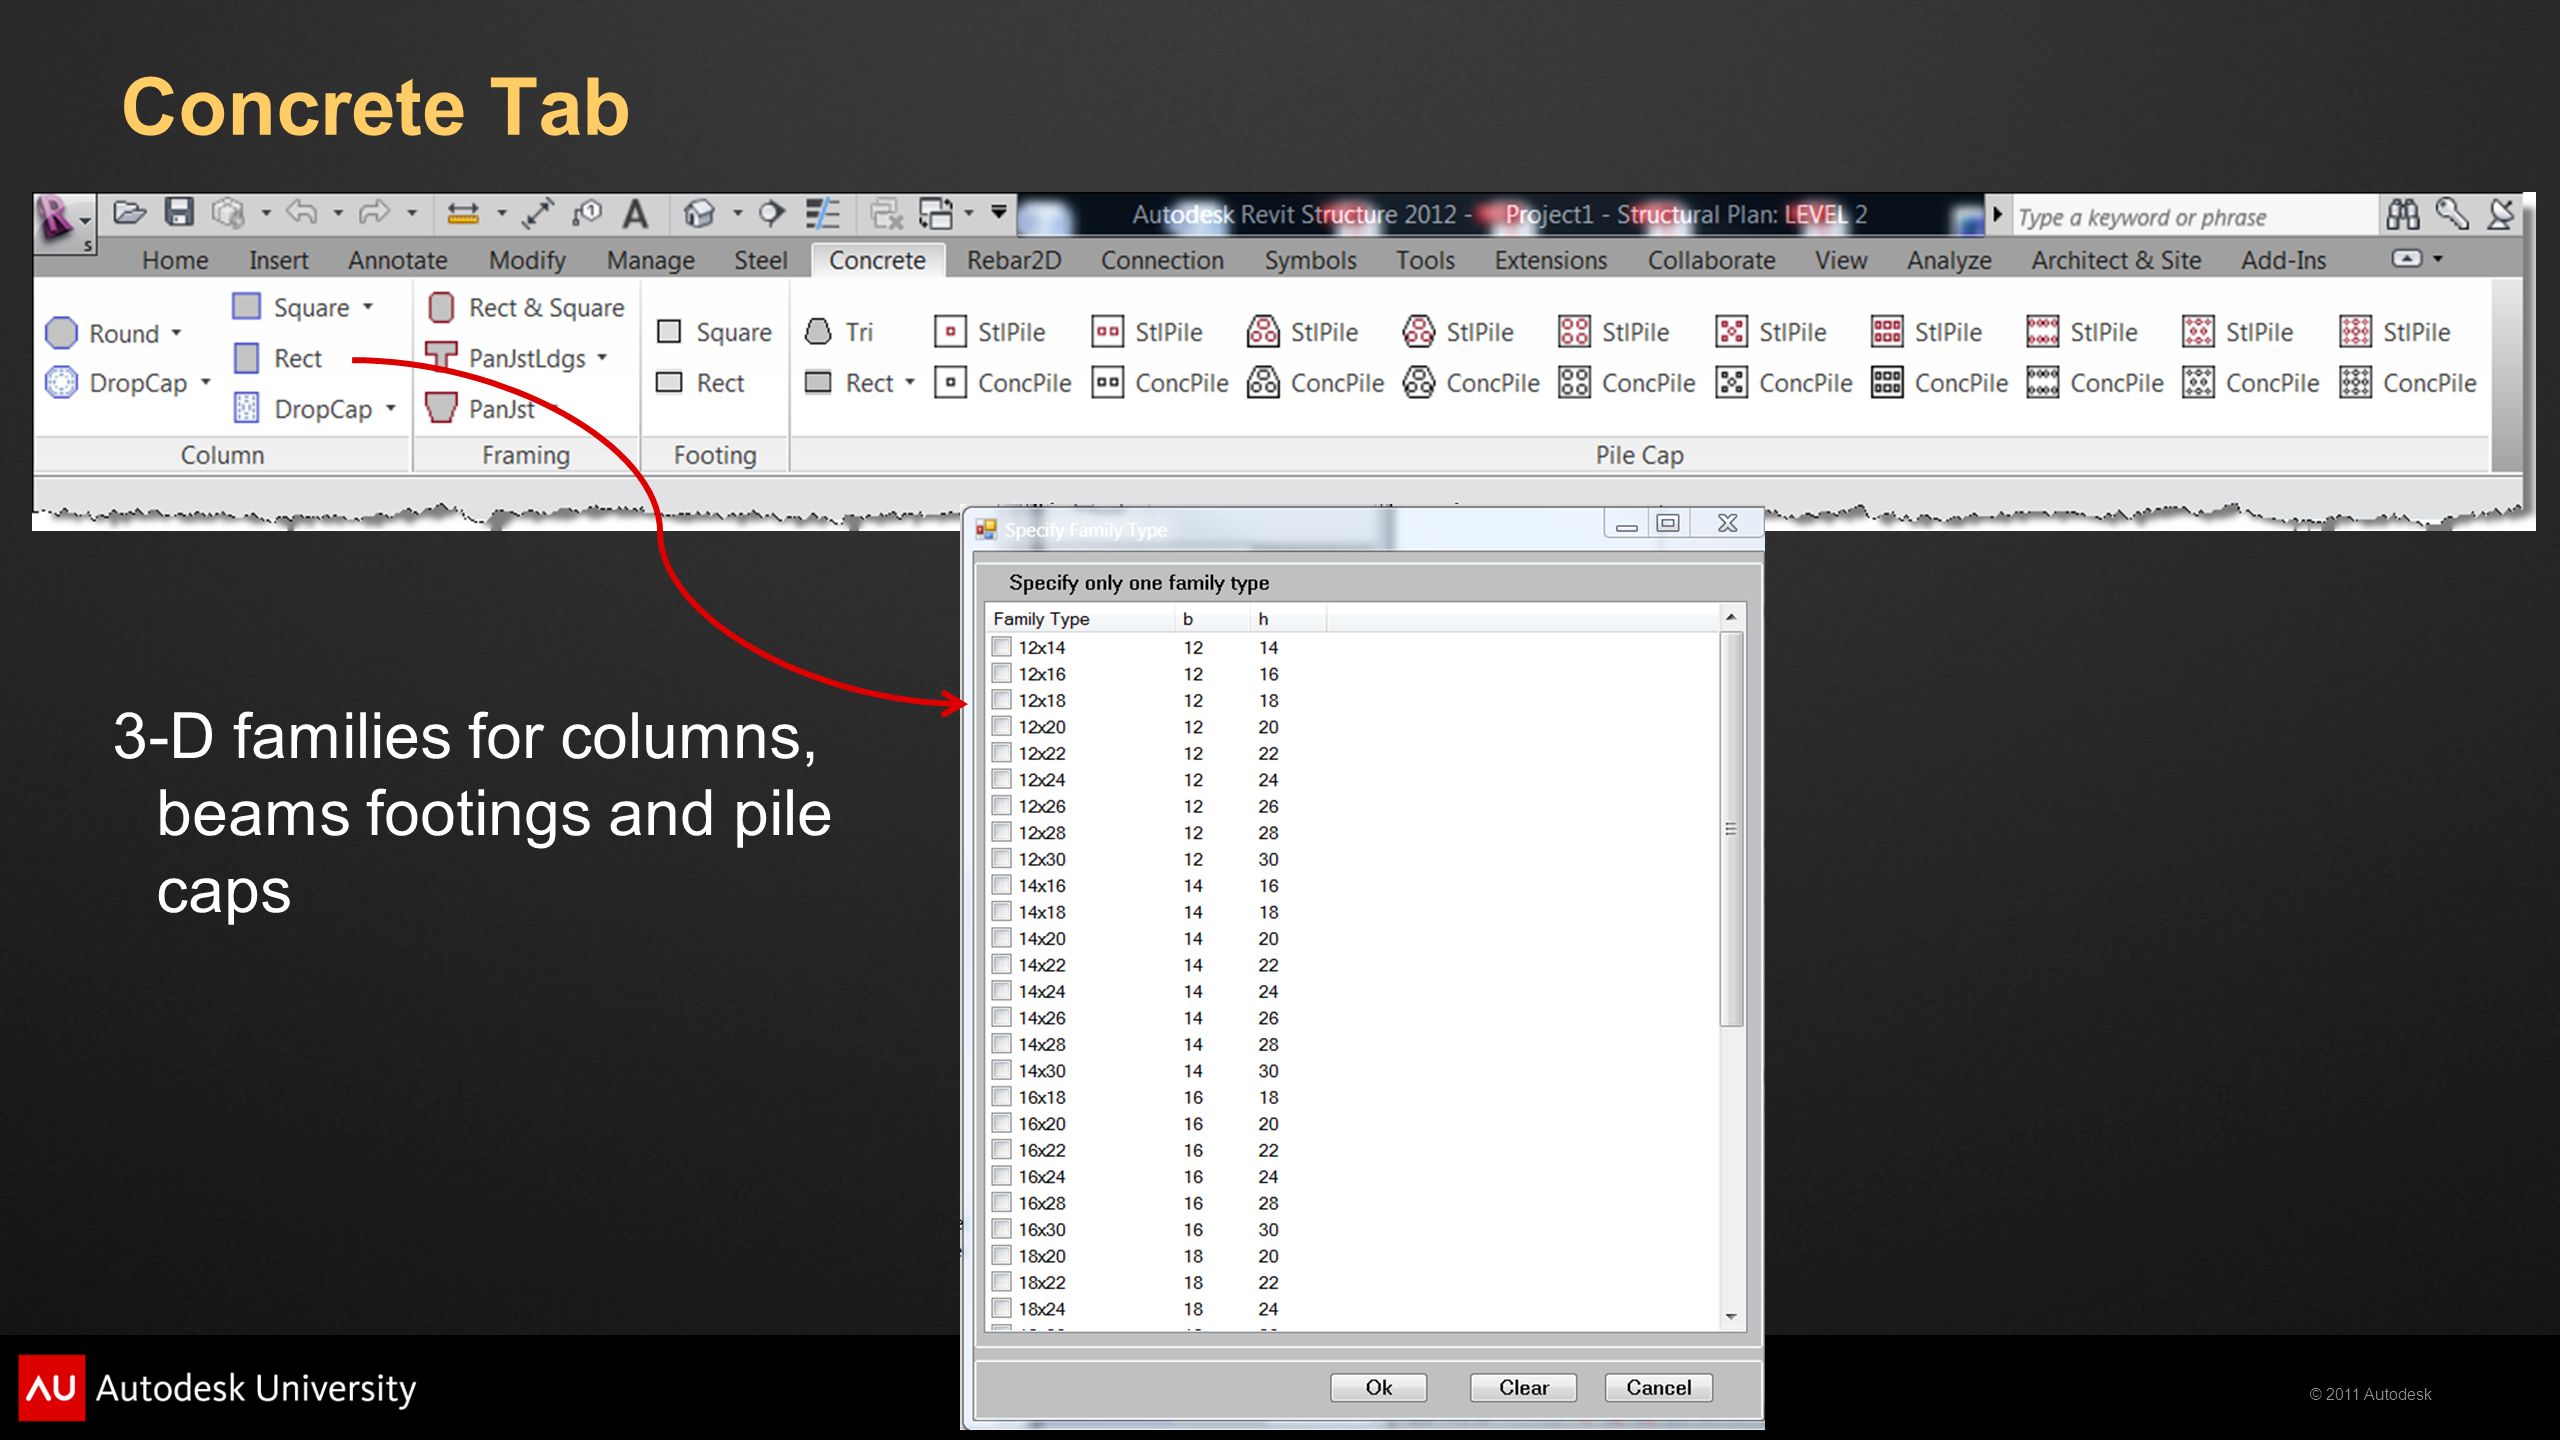The image size is (2560, 1440).
Task: Check the 12x18 family type box
Action: [1001, 700]
